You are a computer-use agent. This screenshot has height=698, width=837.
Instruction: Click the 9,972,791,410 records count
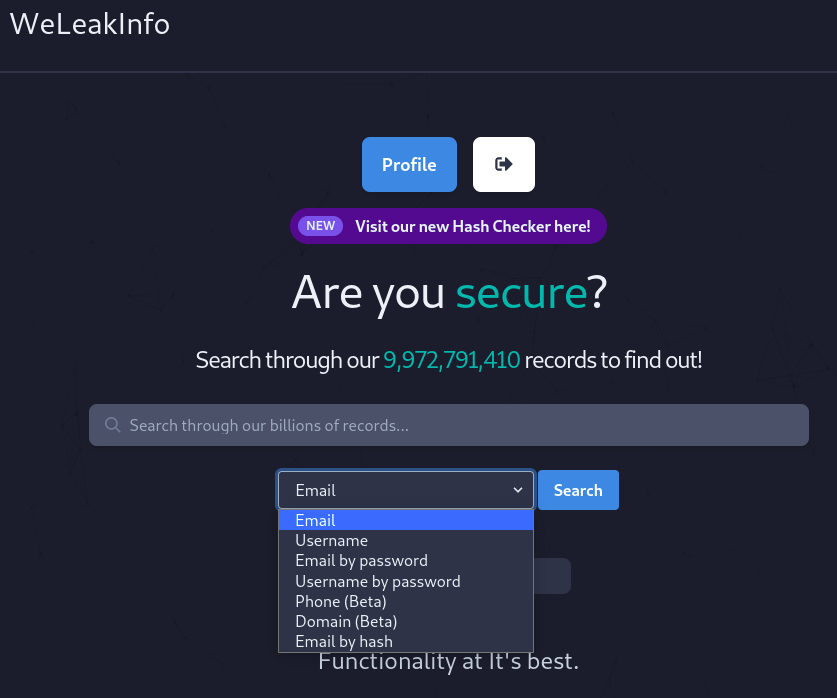point(452,360)
